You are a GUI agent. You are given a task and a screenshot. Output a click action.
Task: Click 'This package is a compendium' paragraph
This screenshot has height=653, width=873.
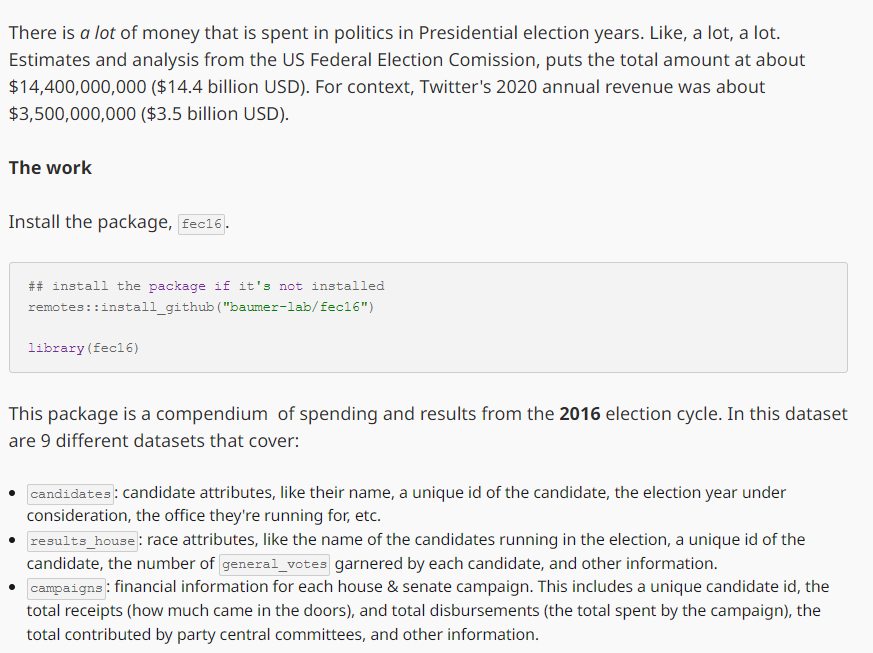click(x=138, y=414)
